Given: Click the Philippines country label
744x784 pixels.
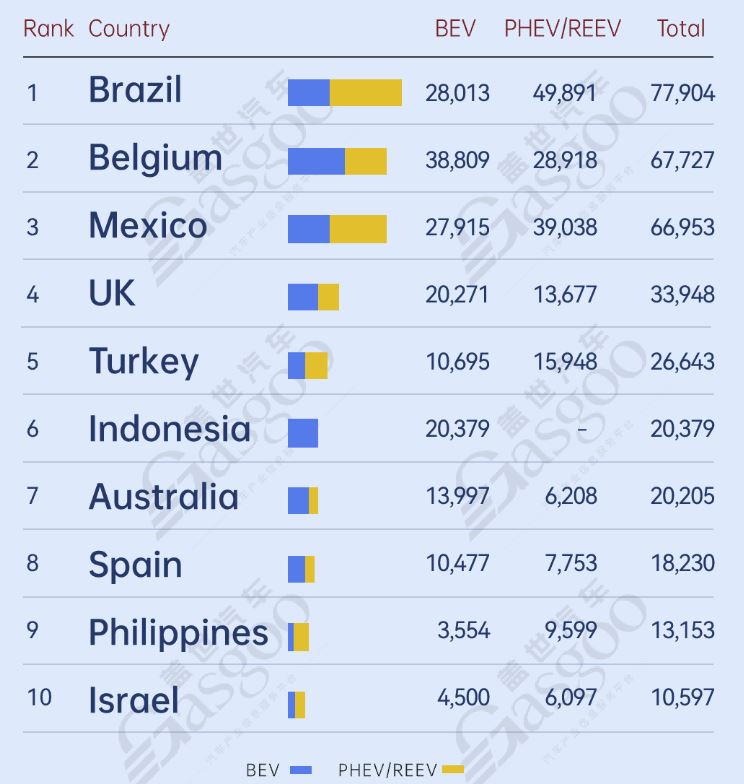Looking at the screenshot, I should [x=178, y=632].
